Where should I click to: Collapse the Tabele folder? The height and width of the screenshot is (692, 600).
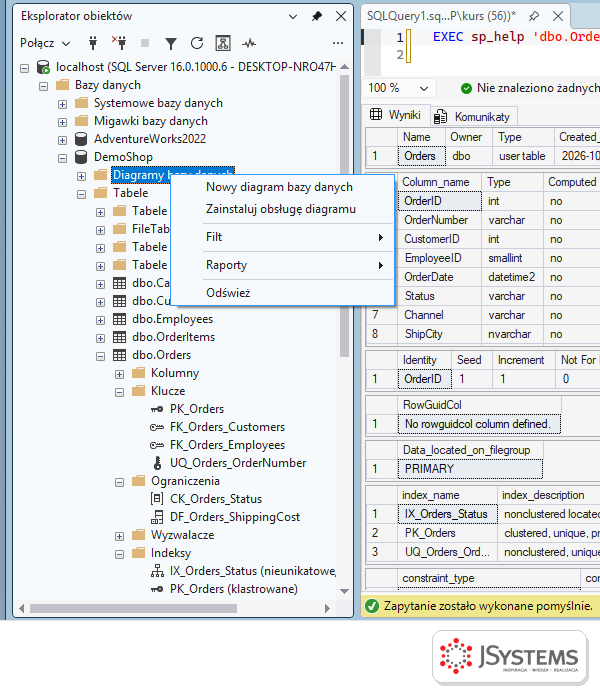82,194
